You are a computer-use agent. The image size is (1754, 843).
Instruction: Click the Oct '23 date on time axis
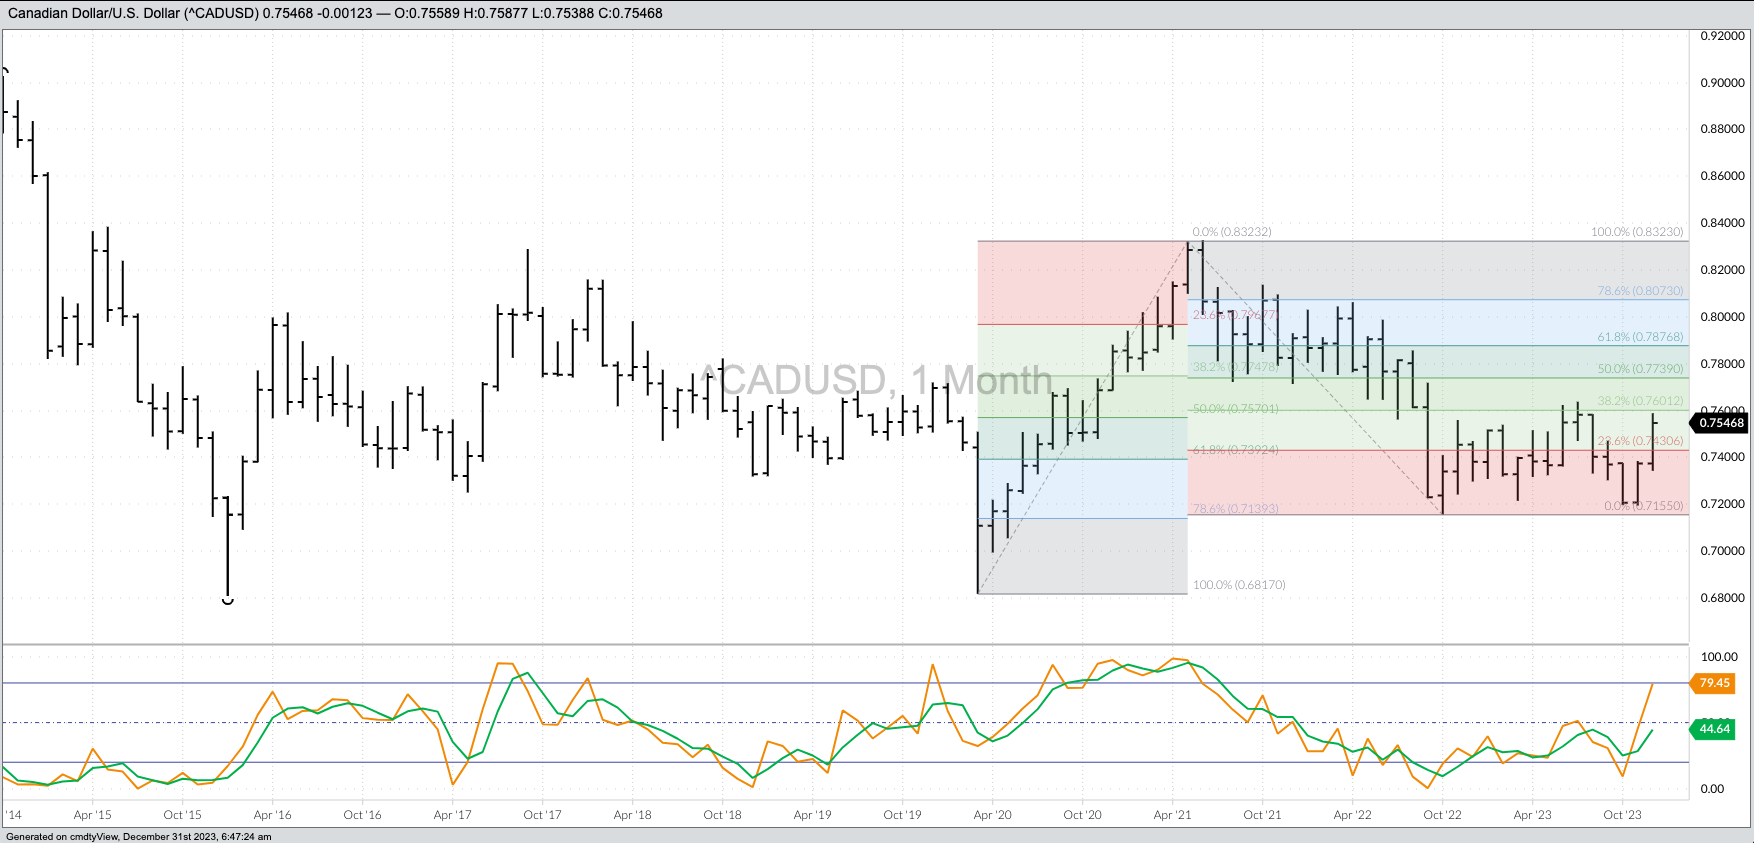pyautogui.click(x=1622, y=815)
